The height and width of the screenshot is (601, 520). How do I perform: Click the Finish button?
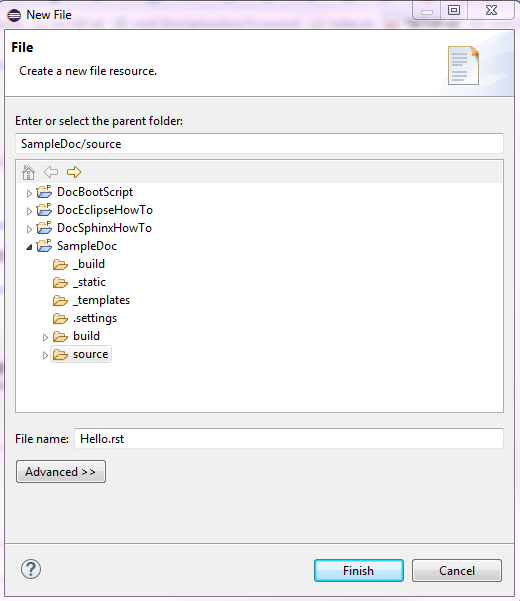click(359, 570)
